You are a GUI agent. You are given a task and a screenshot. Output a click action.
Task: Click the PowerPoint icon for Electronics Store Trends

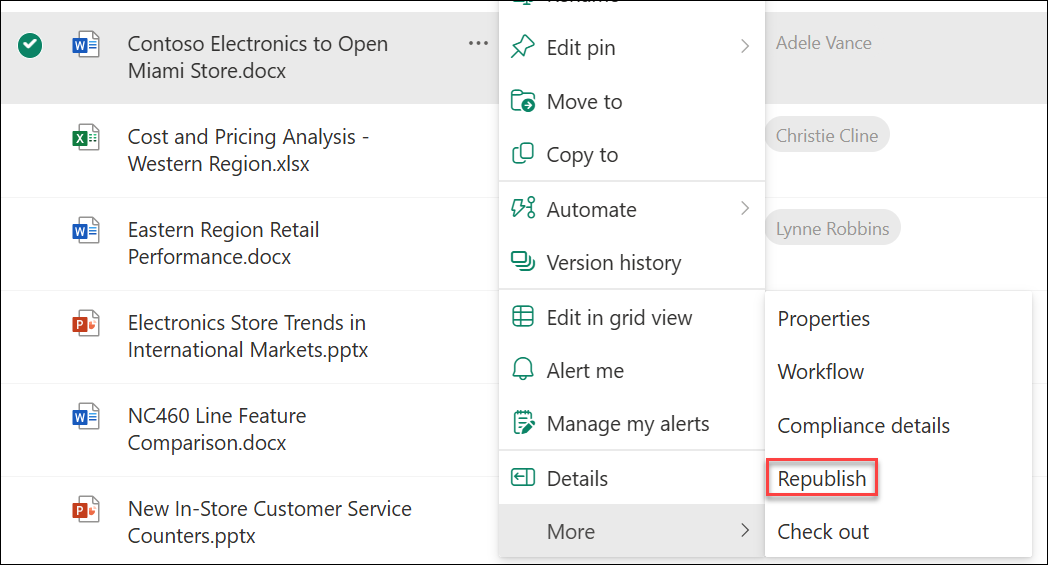tap(85, 324)
